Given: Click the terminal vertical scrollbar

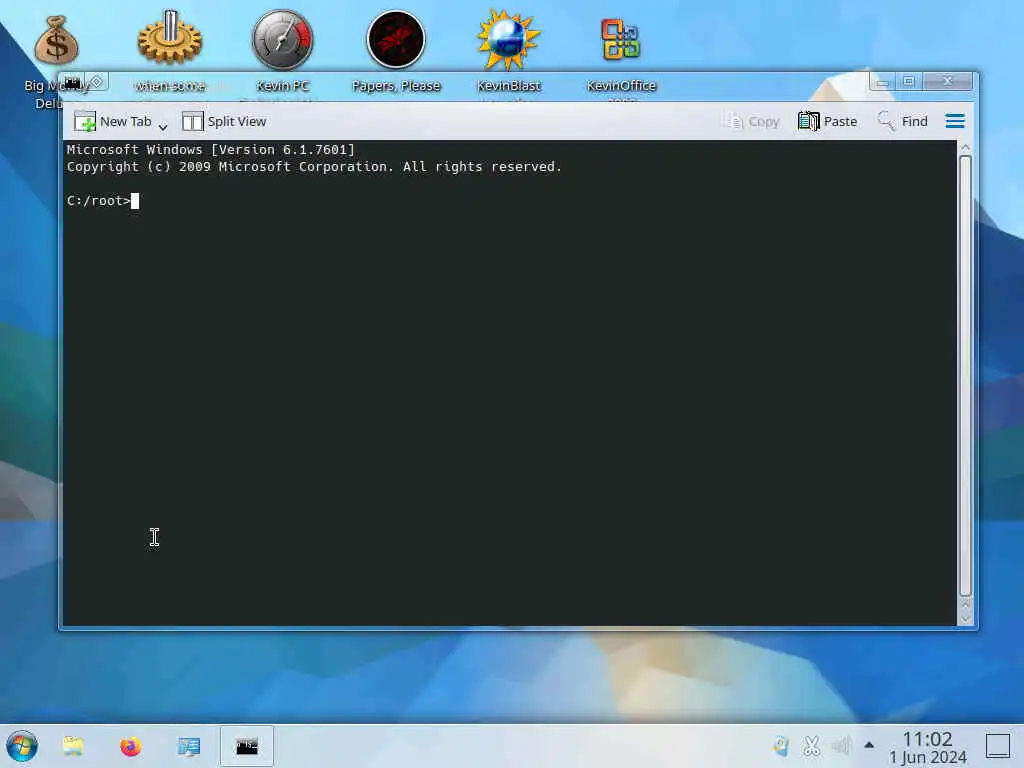Looking at the screenshot, I should tap(965, 375).
